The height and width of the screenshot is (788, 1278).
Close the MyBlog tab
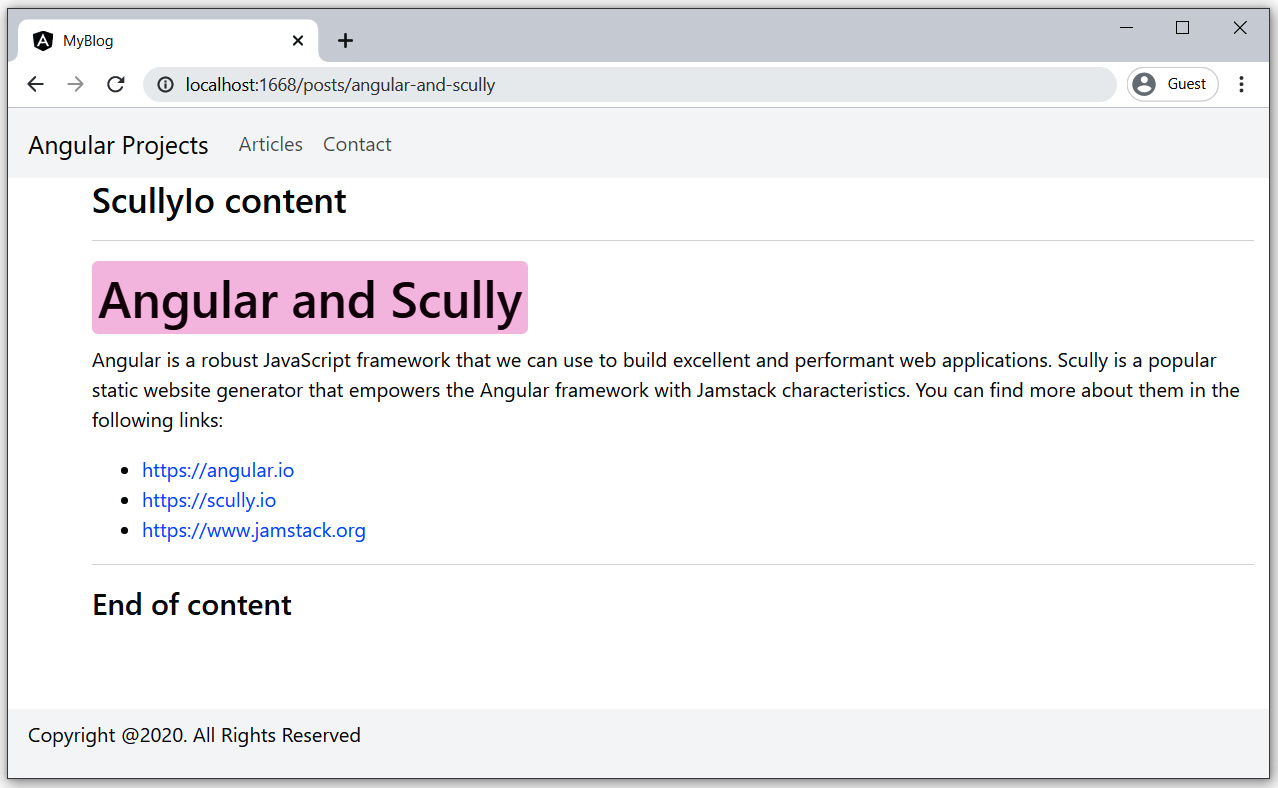(298, 41)
